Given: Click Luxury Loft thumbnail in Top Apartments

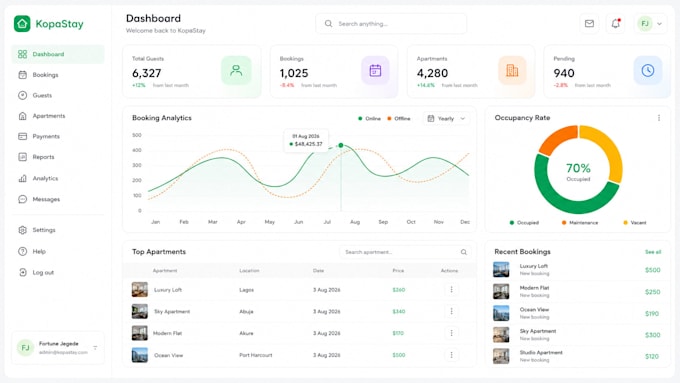Looking at the screenshot, I should (x=140, y=289).
